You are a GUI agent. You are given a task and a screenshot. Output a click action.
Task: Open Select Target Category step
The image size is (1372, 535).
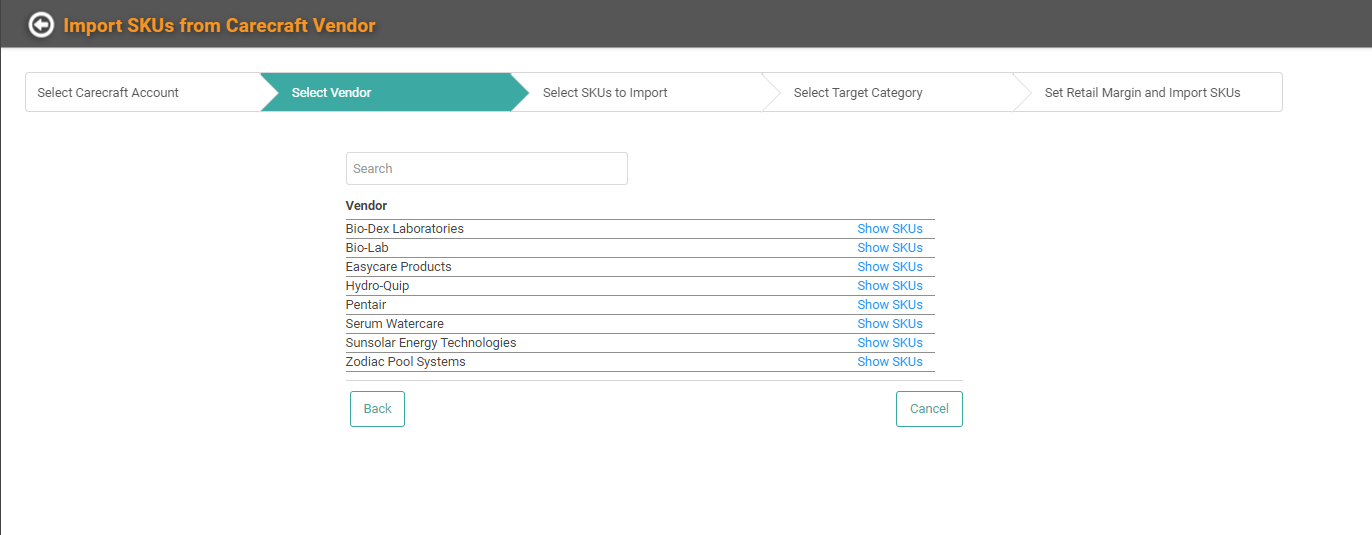point(888,92)
